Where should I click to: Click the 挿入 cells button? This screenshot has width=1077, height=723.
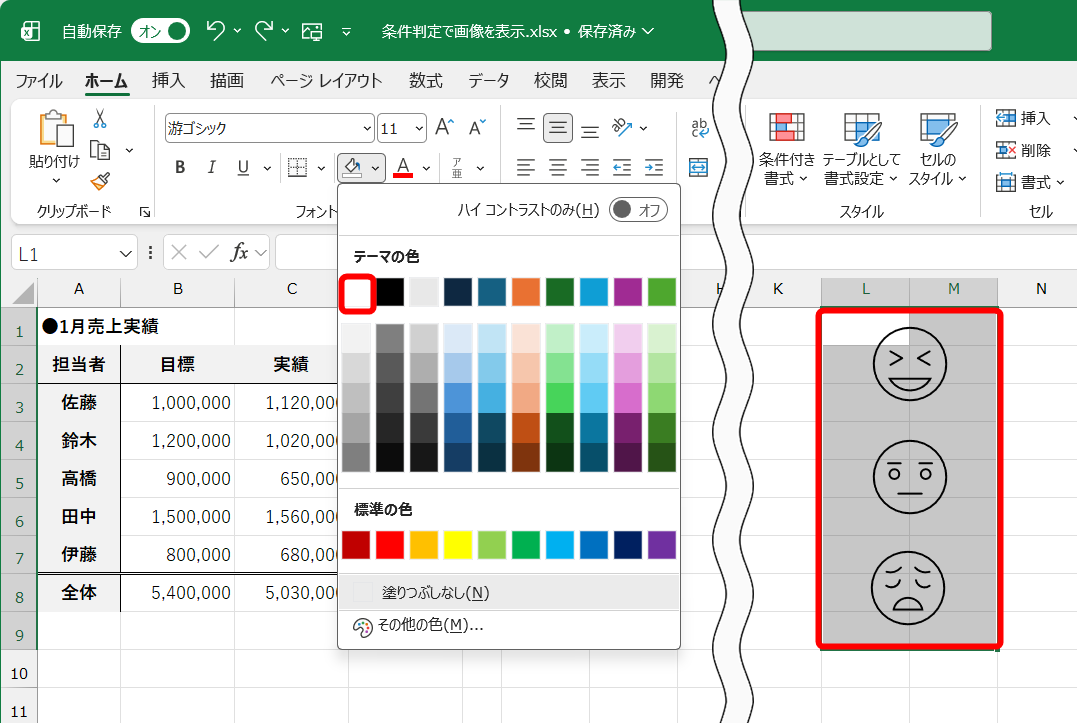(1023, 118)
